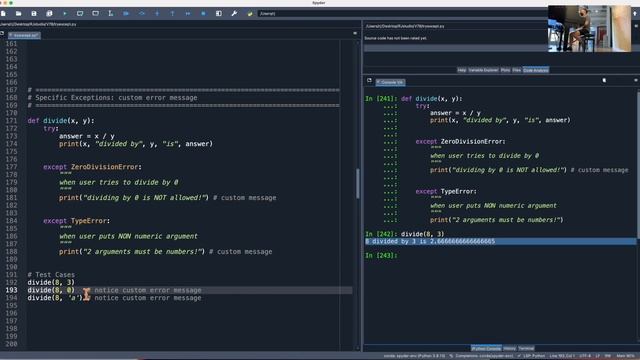Screen dimensions: 640x360
Task: Click the line and column status indicator
Action: (x=562, y=356)
